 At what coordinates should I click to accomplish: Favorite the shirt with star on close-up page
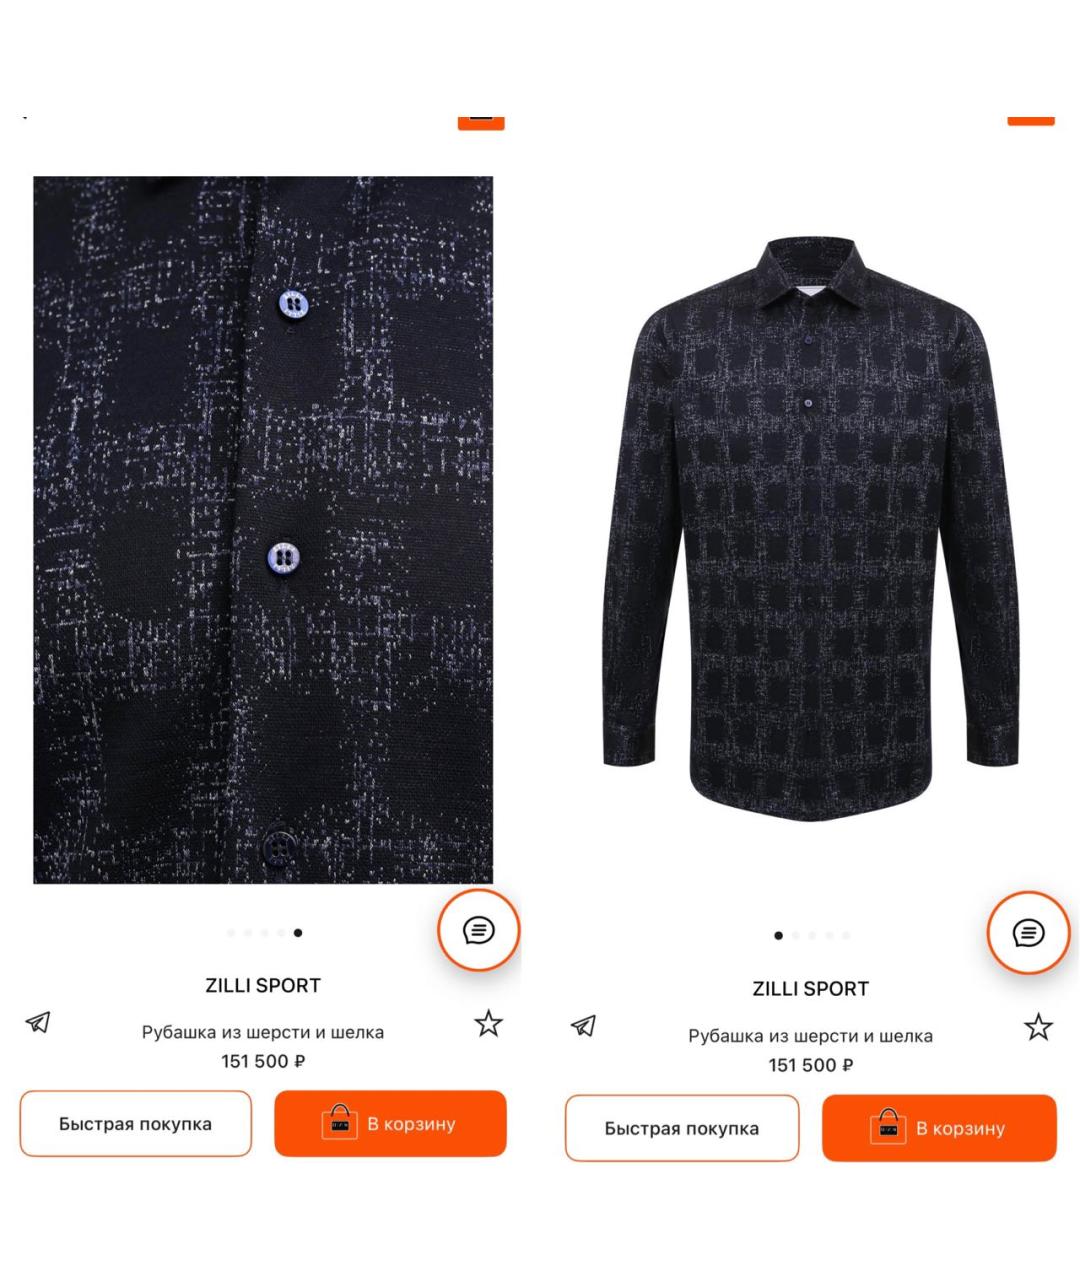point(488,1023)
